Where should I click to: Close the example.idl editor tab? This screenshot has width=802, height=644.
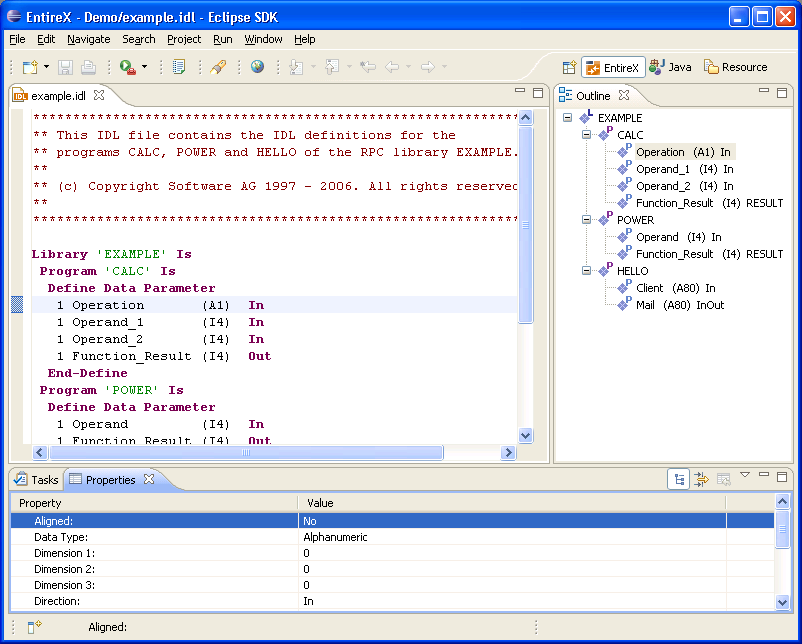(99, 96)
